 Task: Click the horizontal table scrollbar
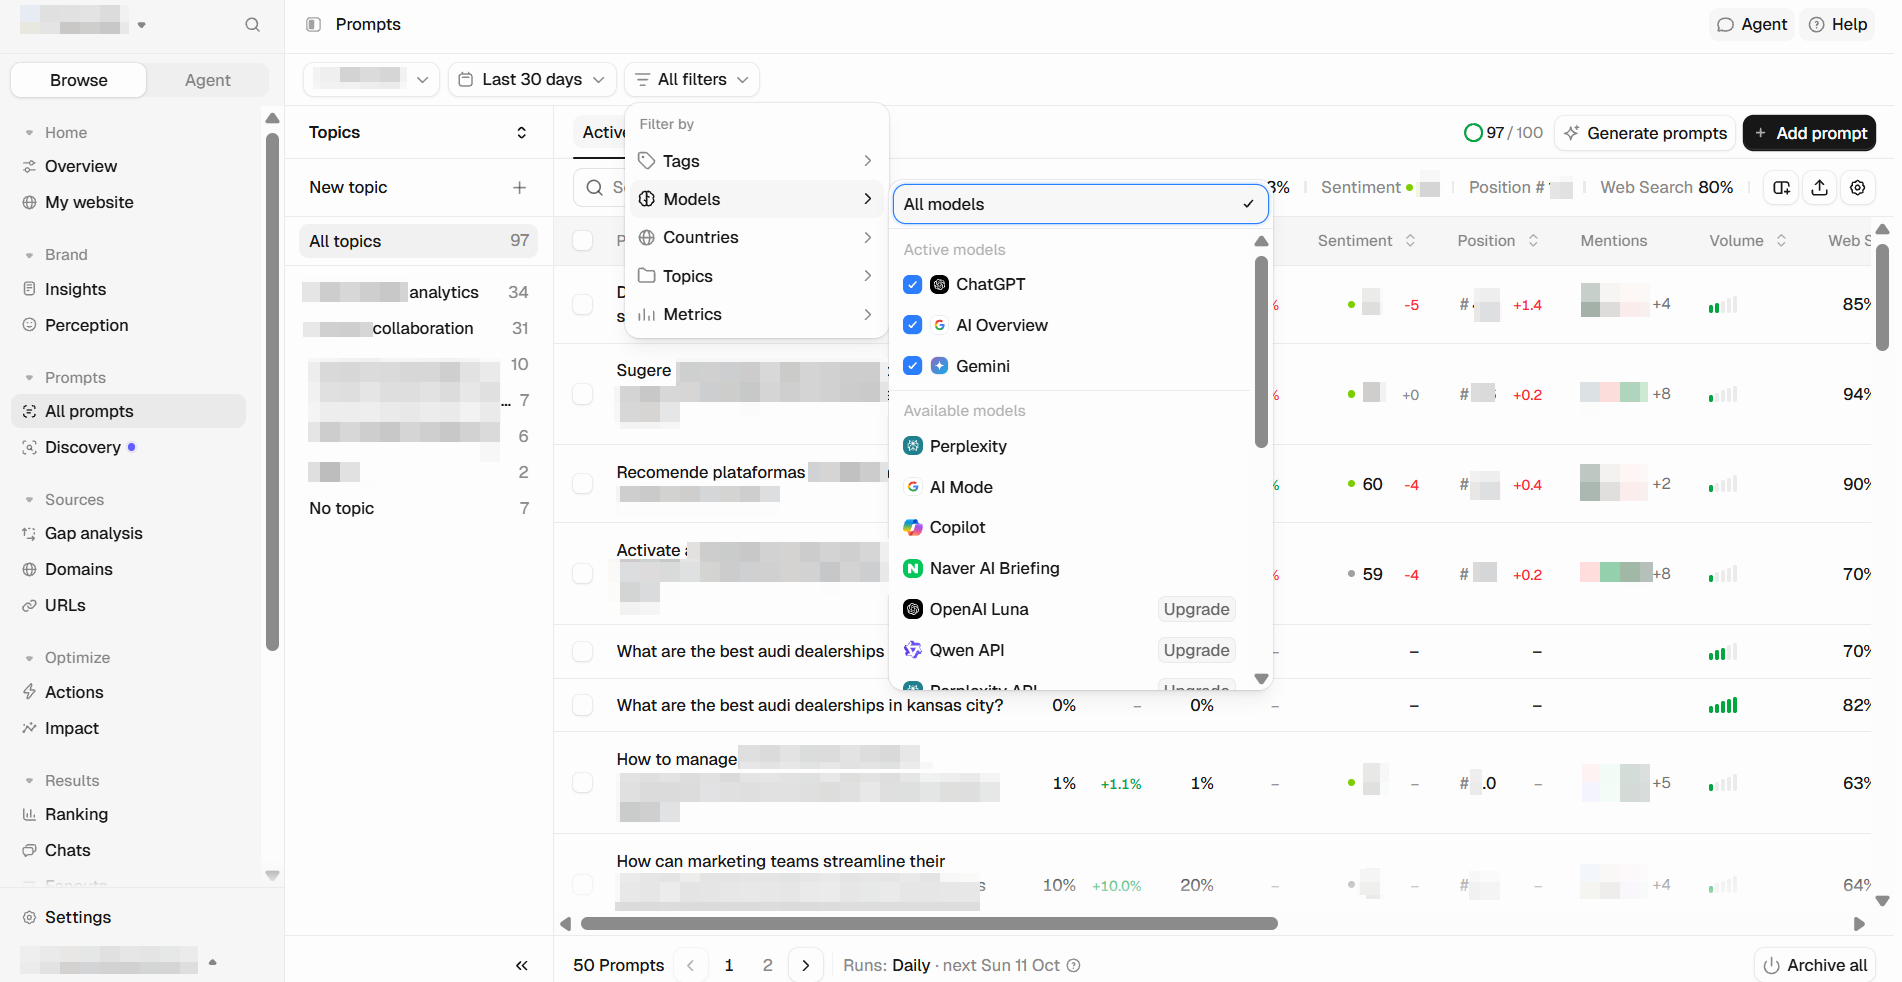(x=929, y=924)
